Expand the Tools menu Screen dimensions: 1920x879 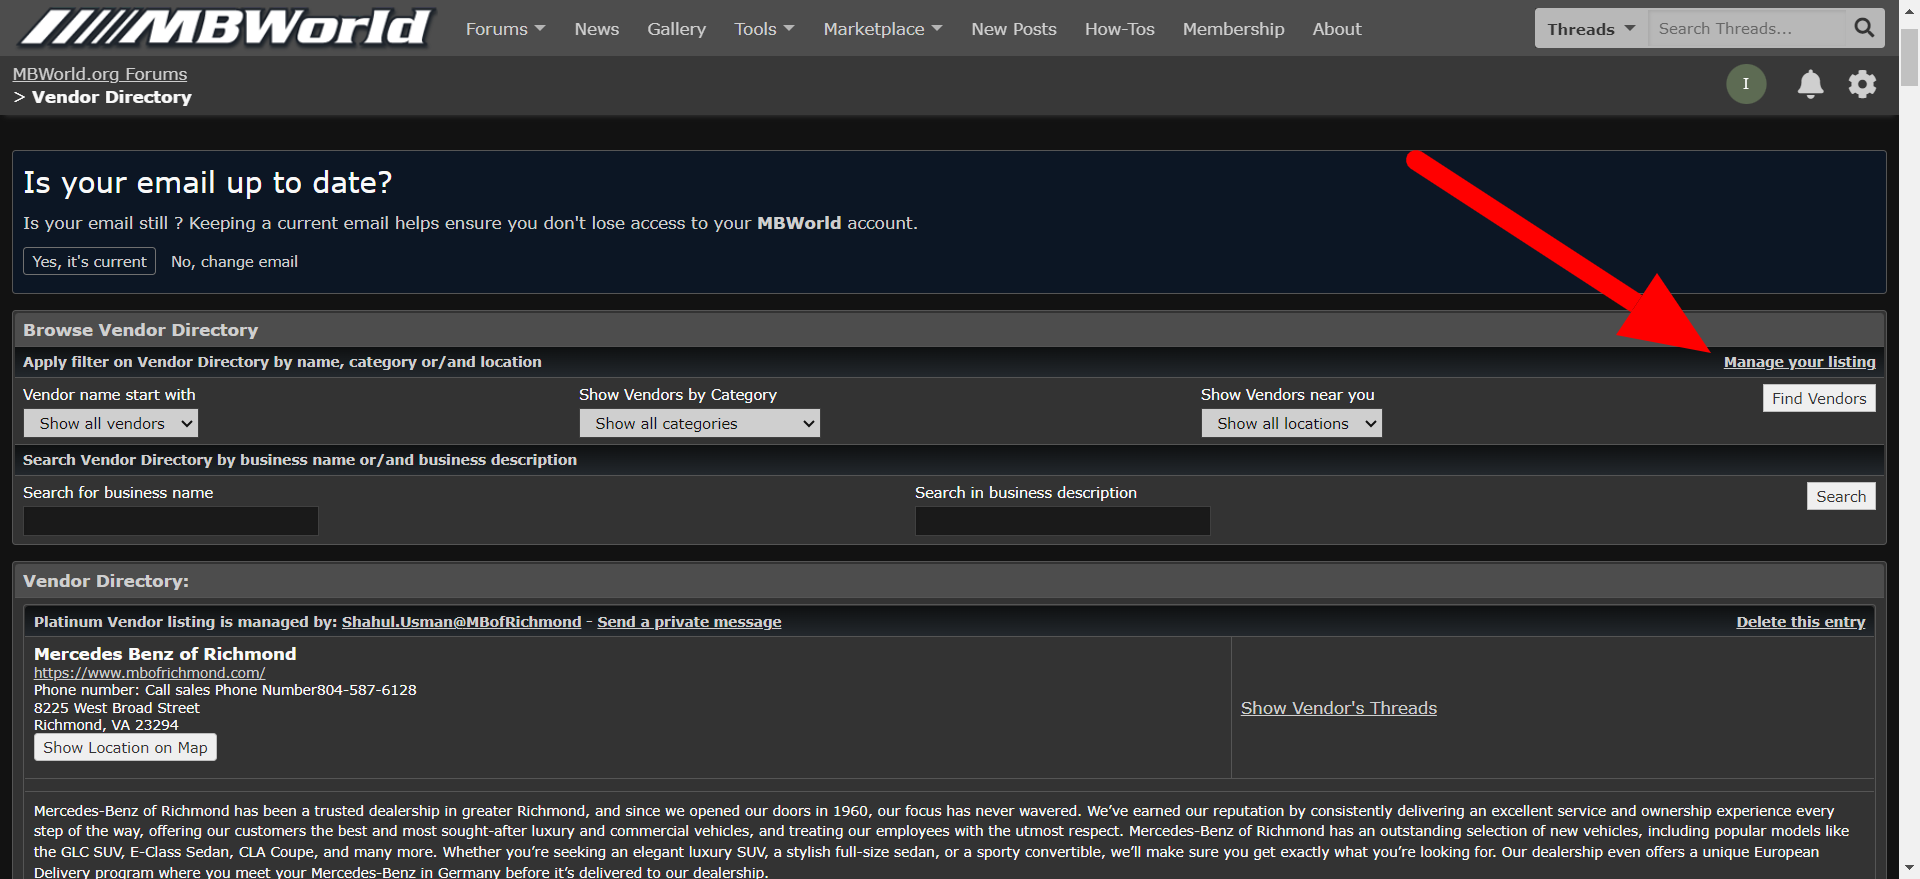pyautogui.click(x=764, y=29)
